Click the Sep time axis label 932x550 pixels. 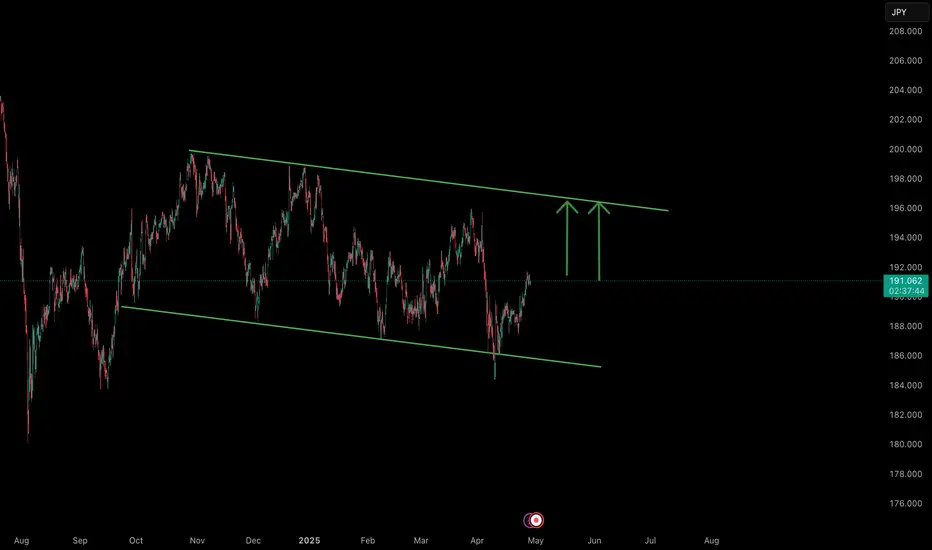pyautogui.click(x=80, y=540)
